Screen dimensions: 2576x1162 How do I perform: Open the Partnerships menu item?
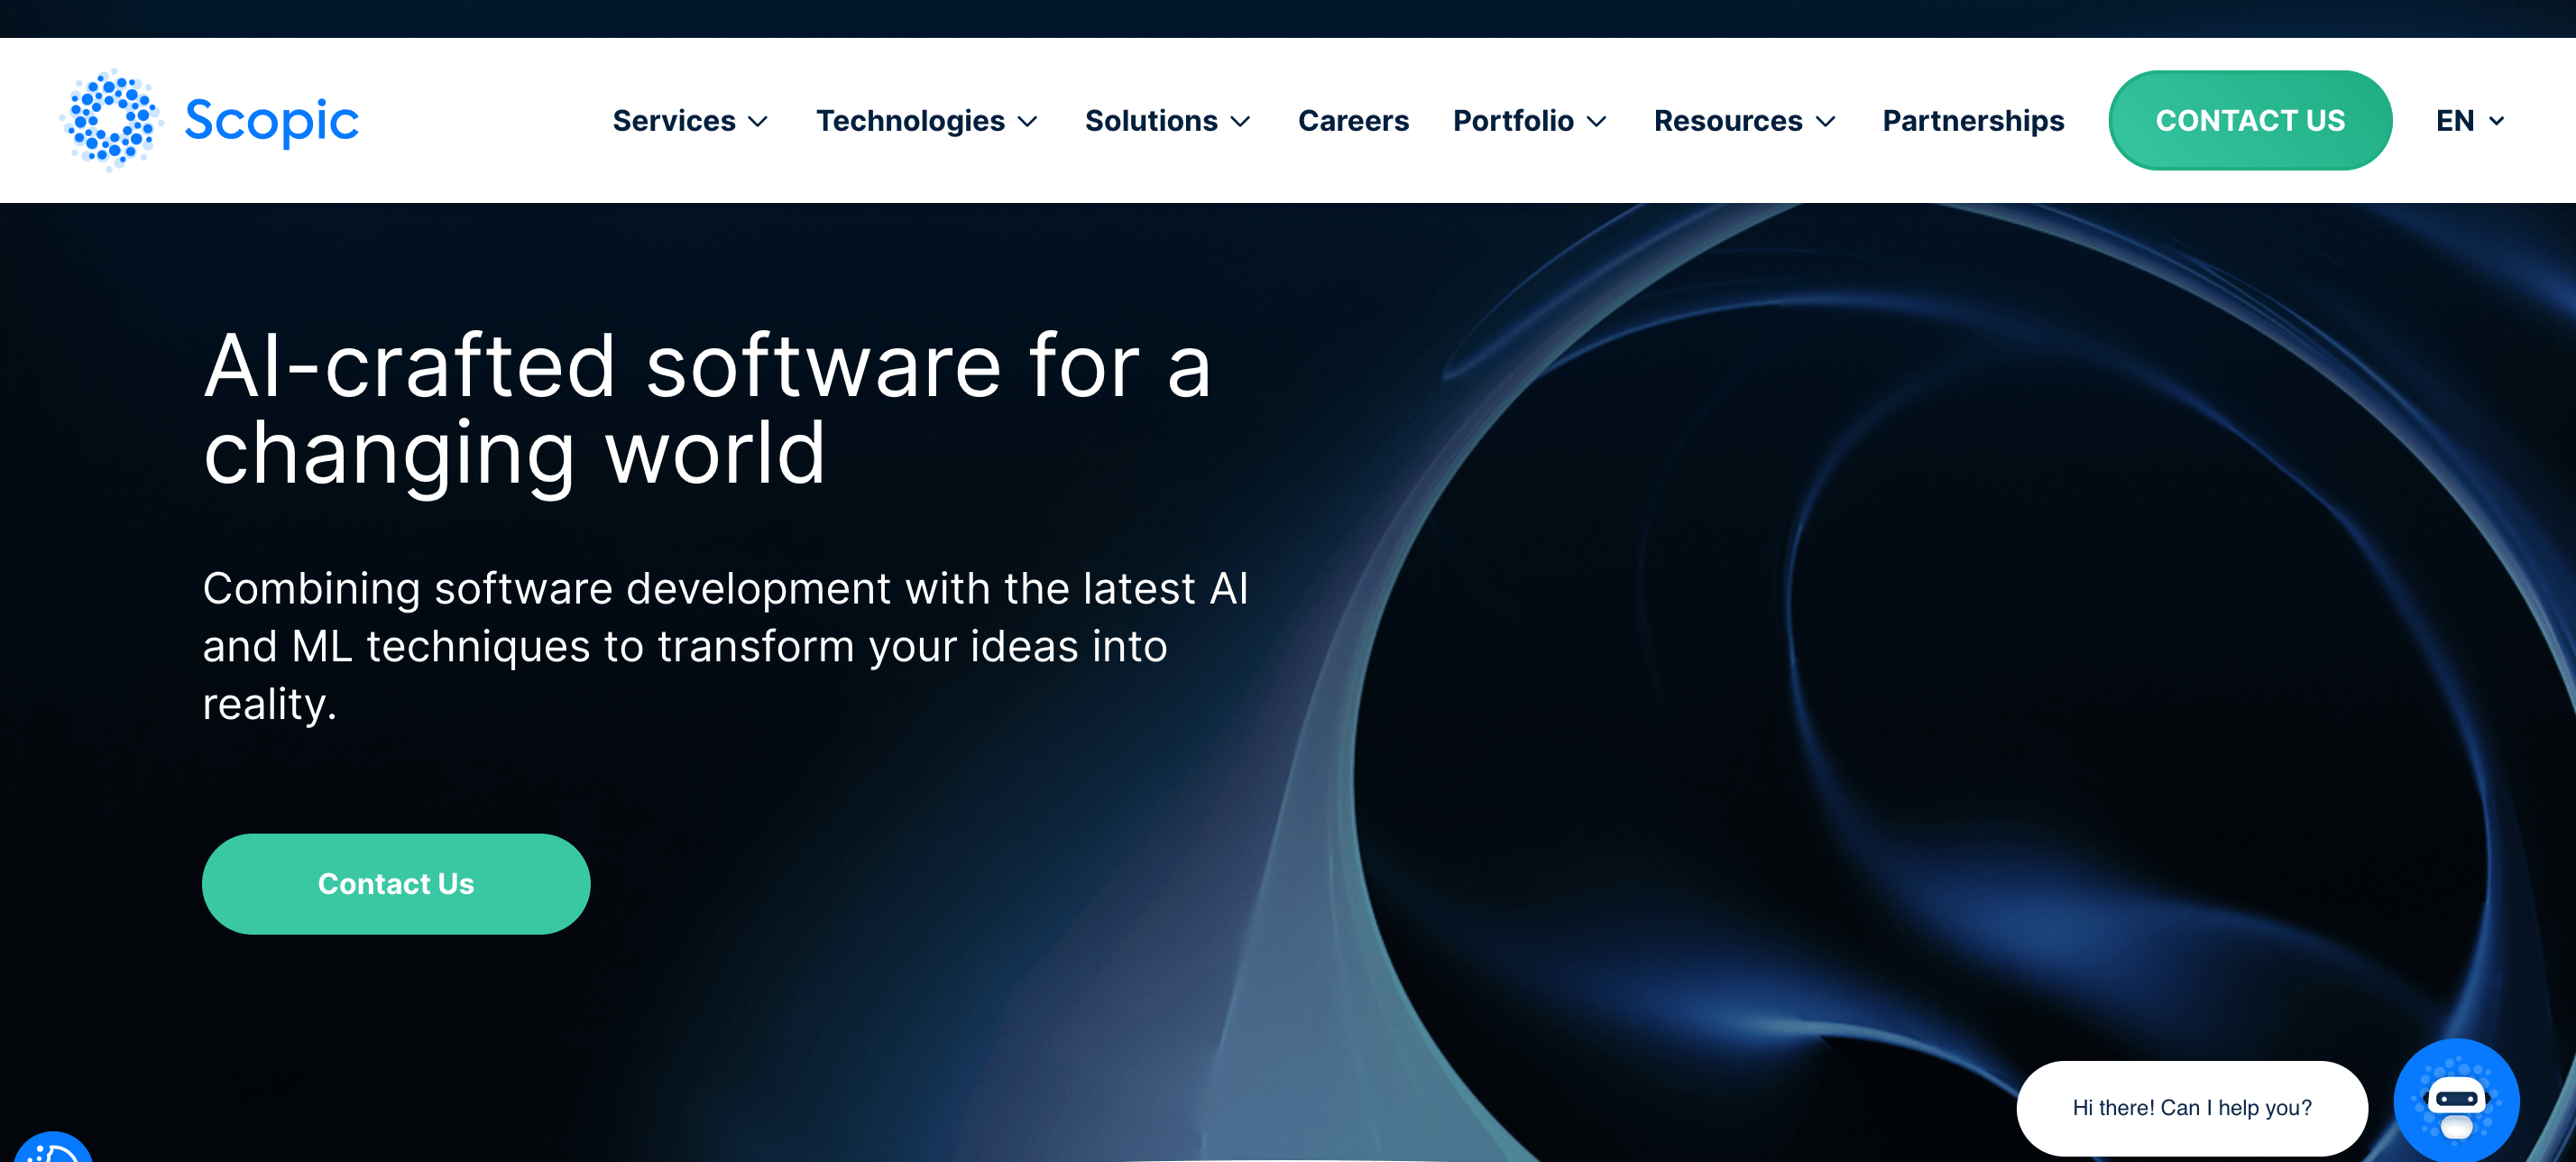1972,121
